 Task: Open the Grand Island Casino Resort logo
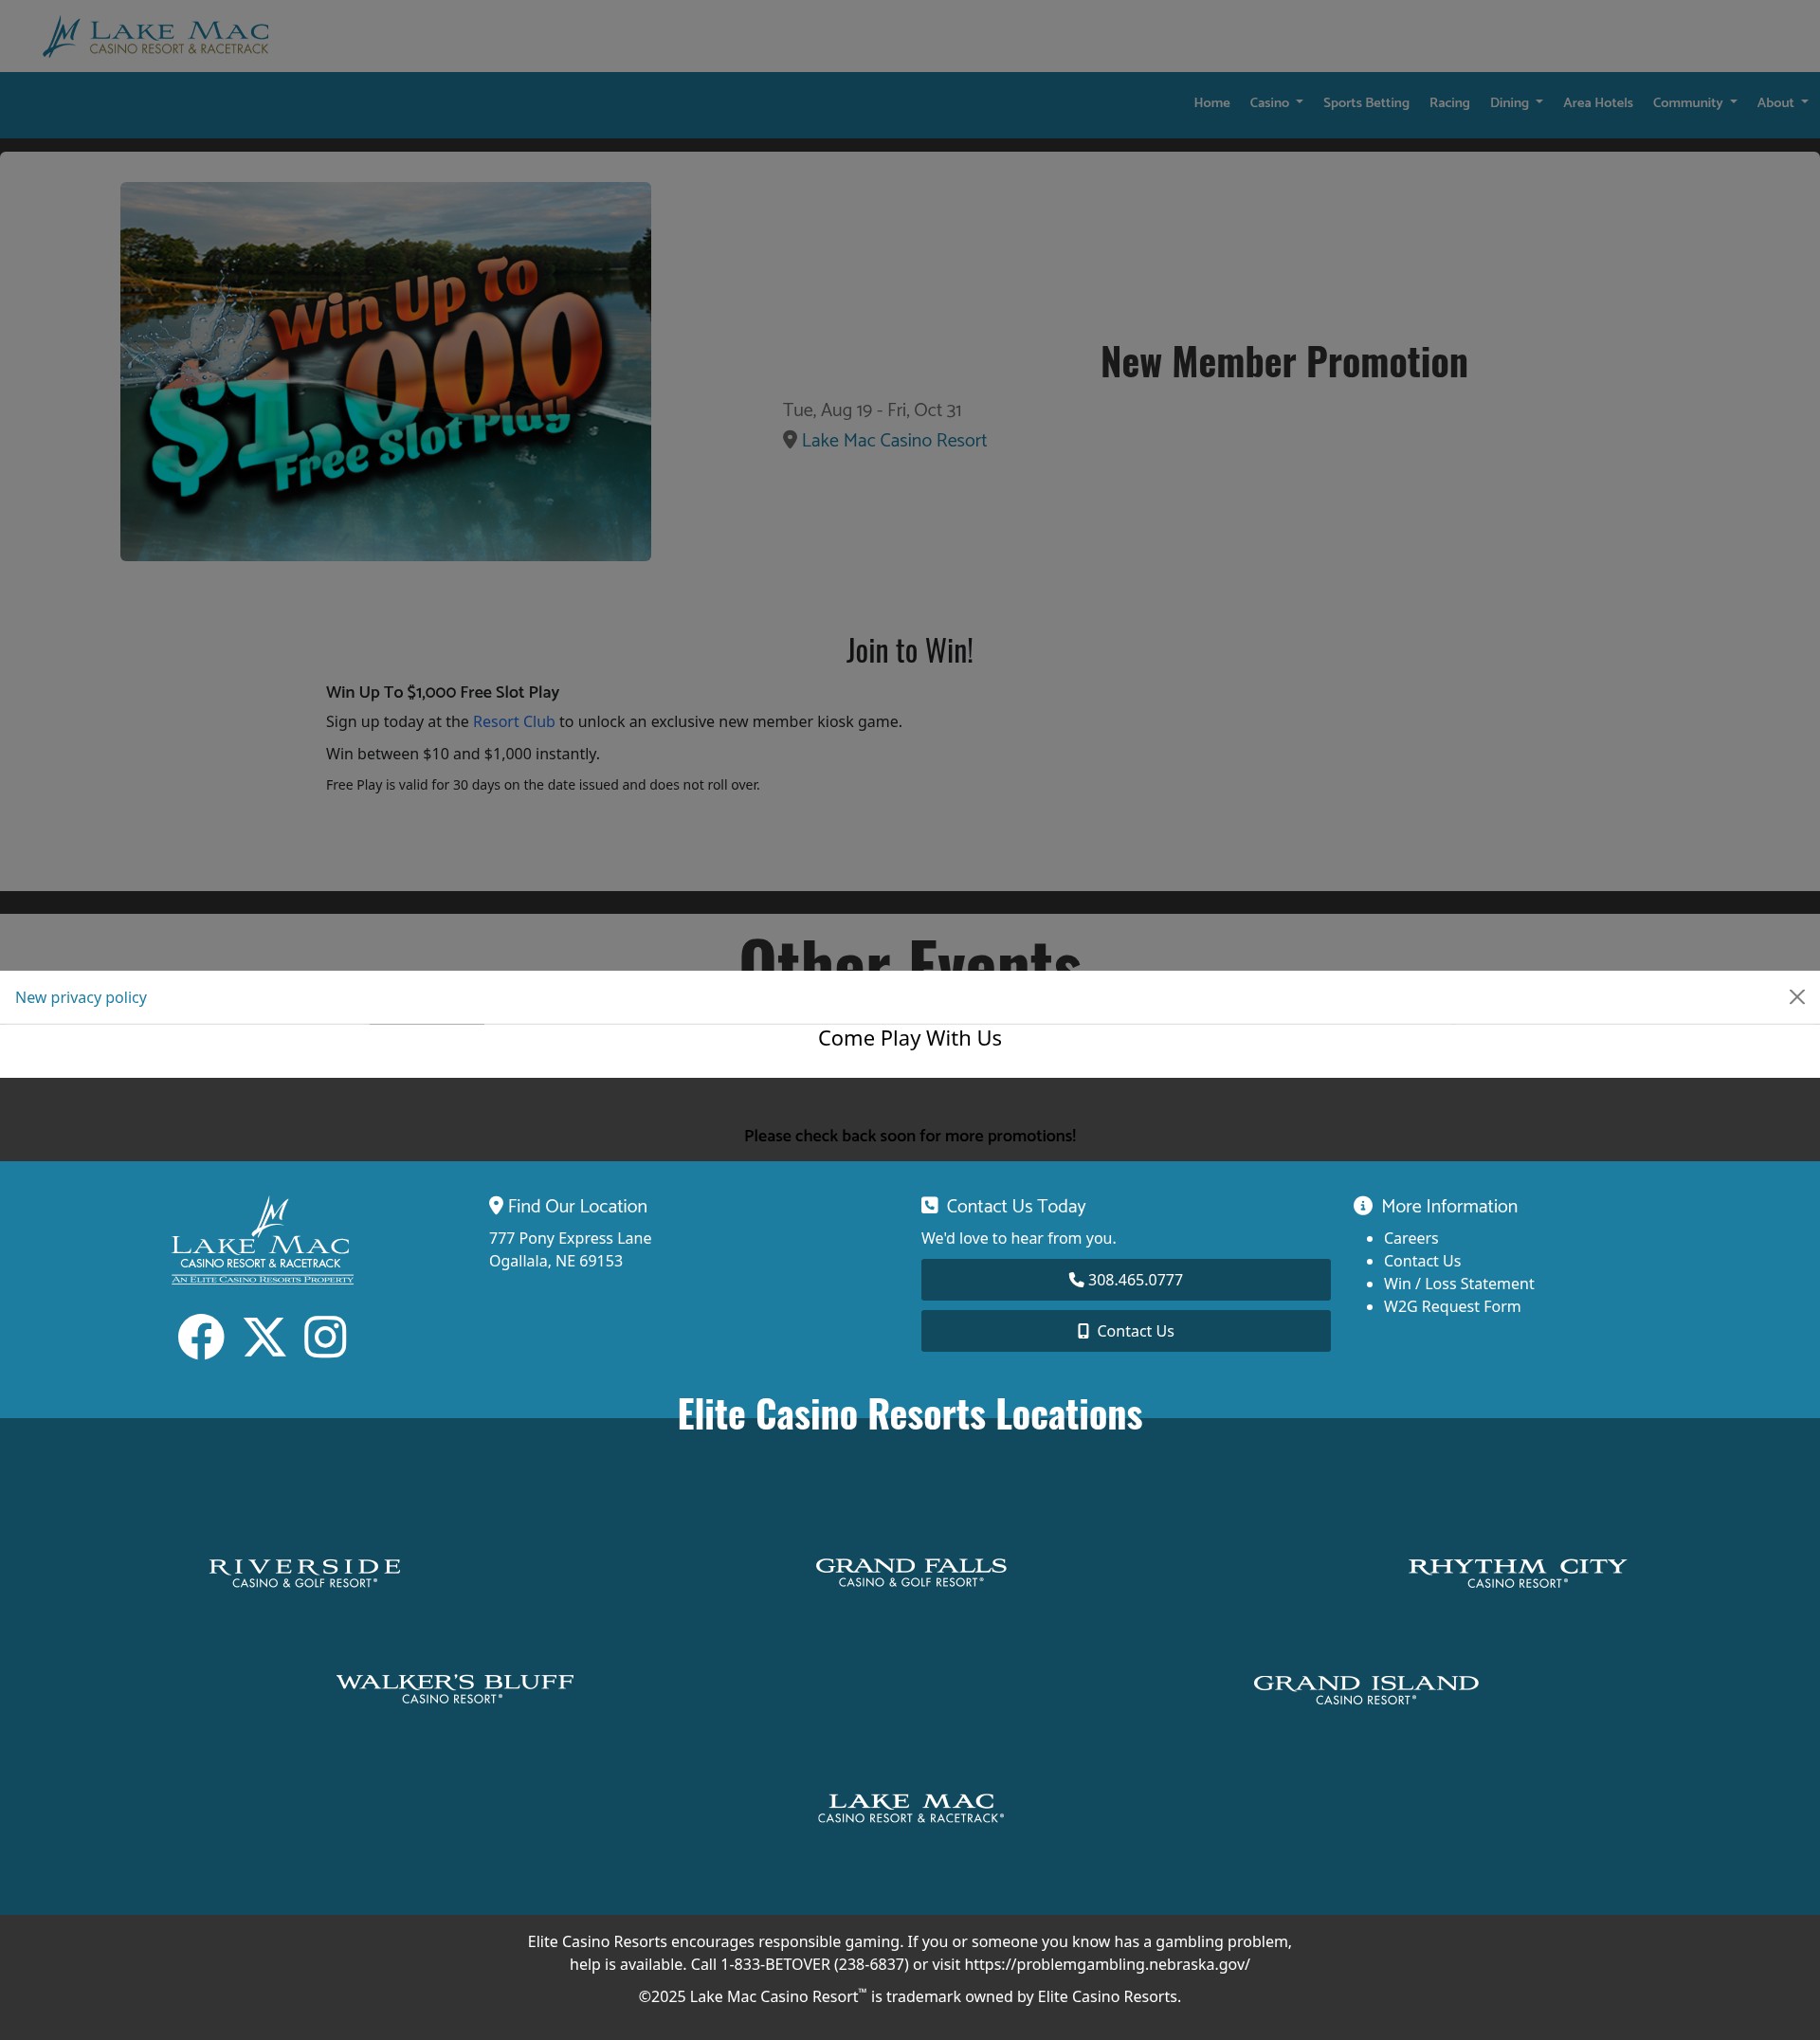tap(1366, 1689)
